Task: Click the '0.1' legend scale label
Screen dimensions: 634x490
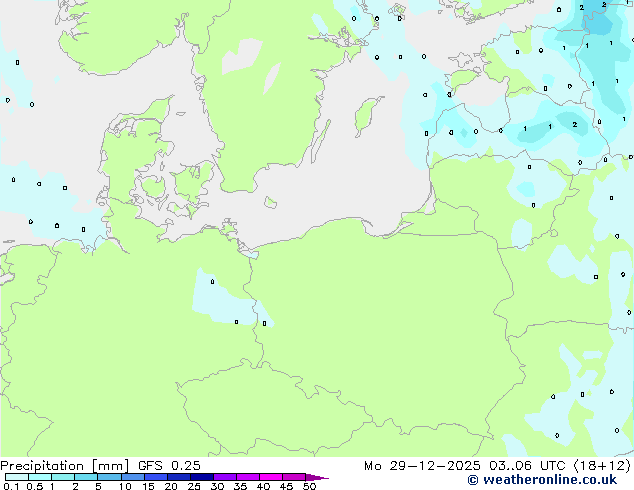Action: [x=11, y=486]
